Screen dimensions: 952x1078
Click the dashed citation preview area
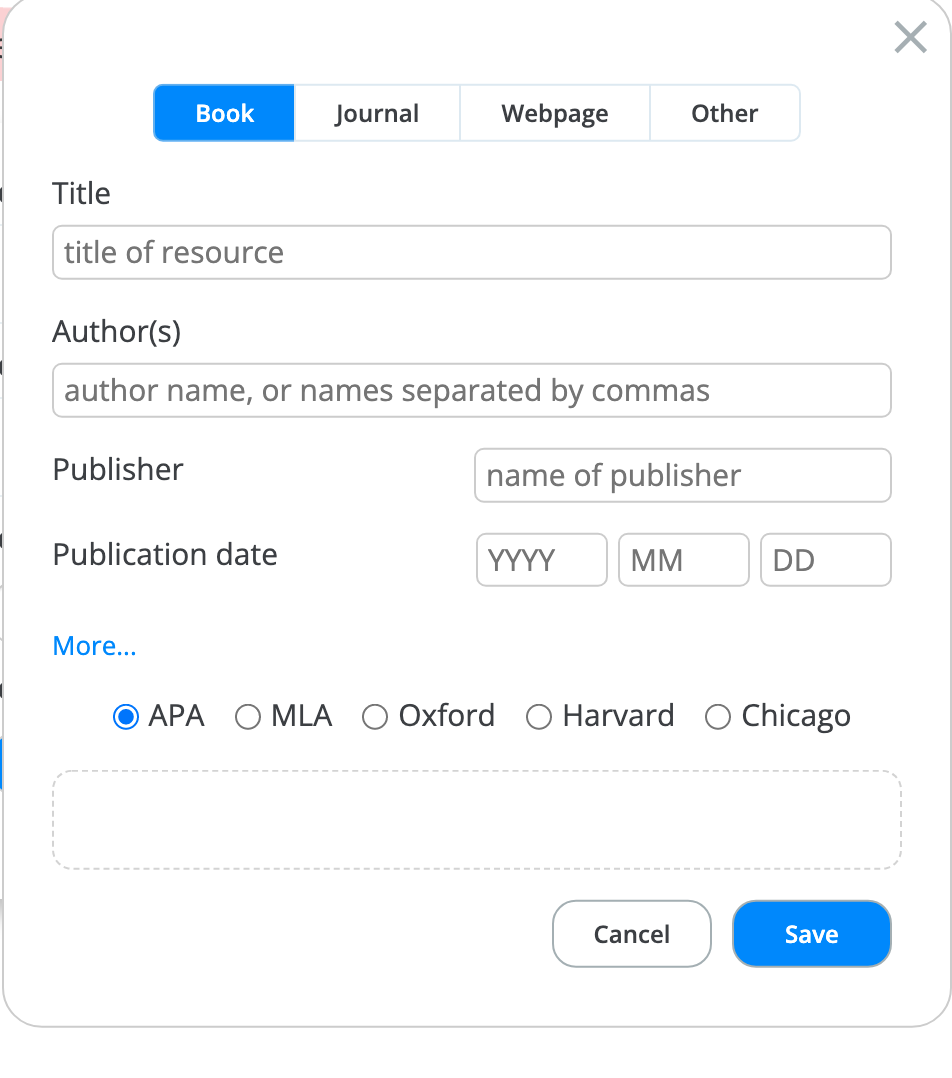[477, 820]
